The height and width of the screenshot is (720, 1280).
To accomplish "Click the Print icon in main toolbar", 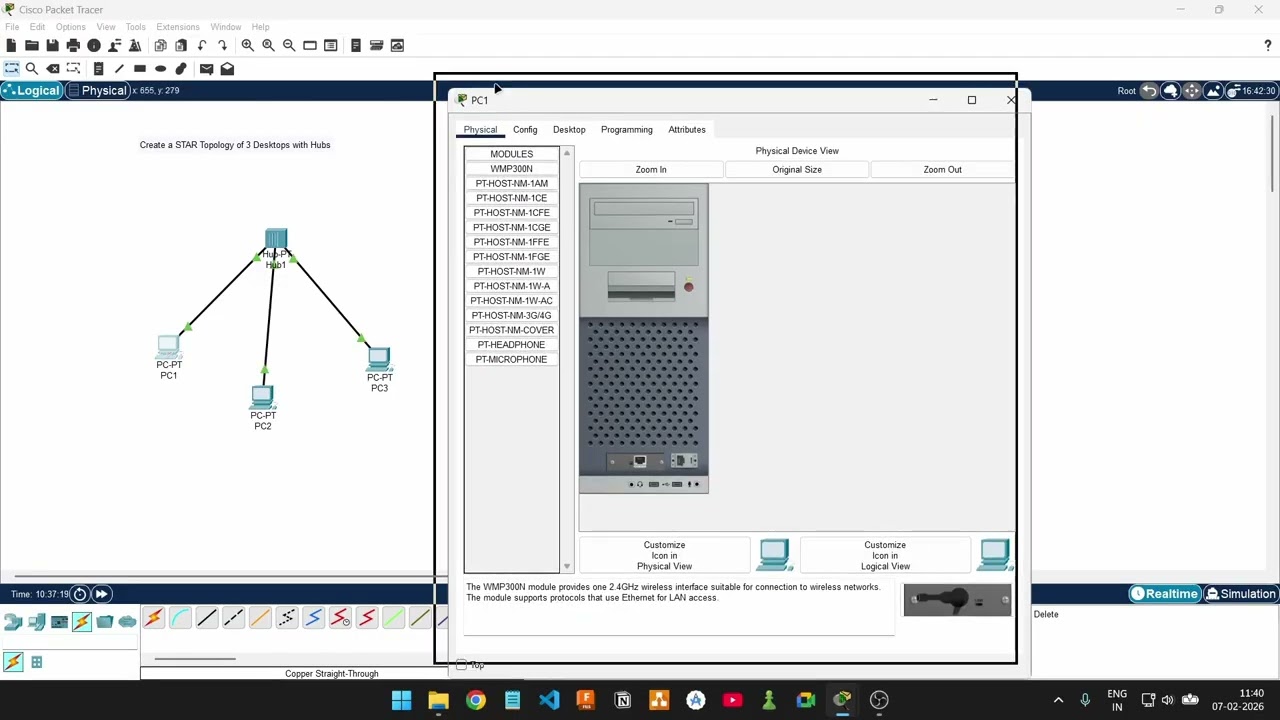I will 73,45.
